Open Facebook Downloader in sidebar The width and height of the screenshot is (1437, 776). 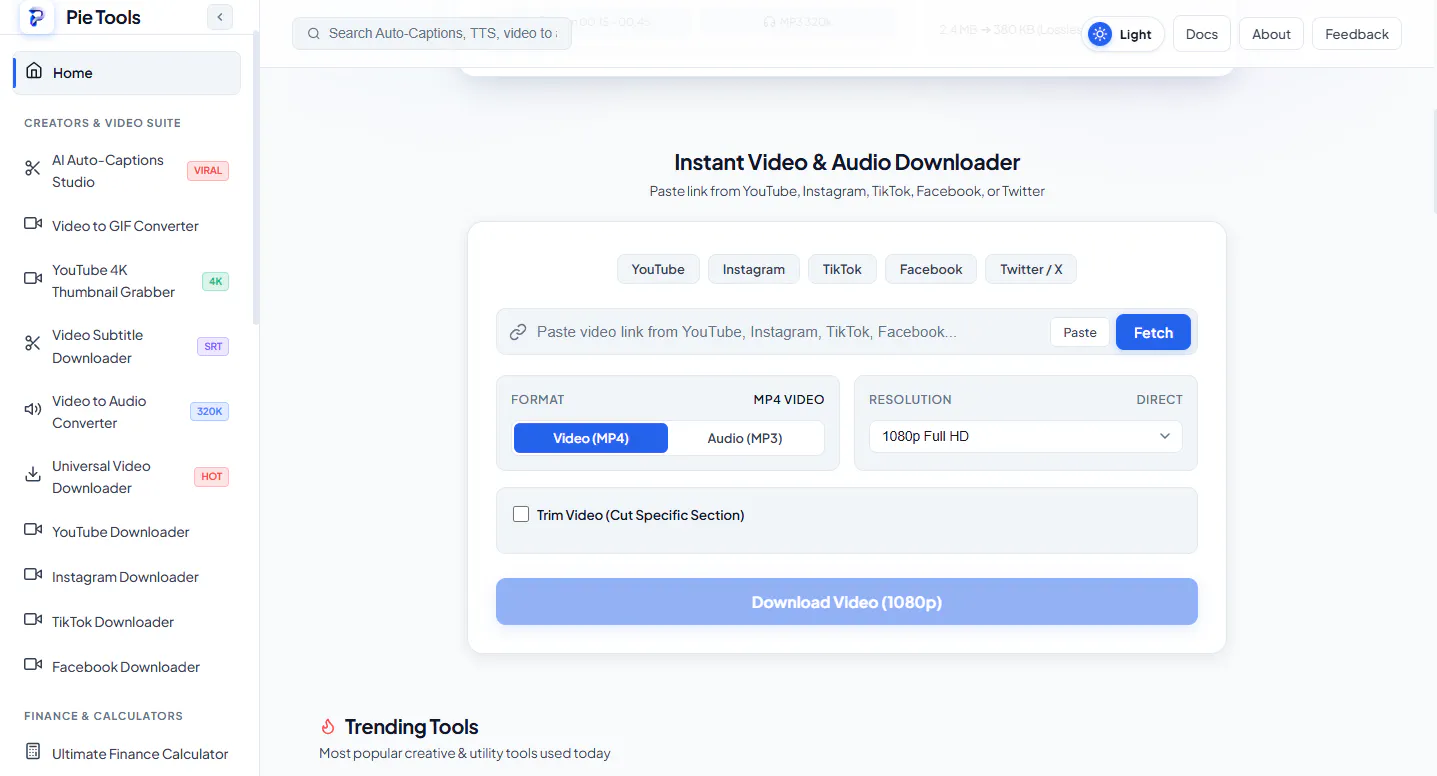click(x=127, y=667)
